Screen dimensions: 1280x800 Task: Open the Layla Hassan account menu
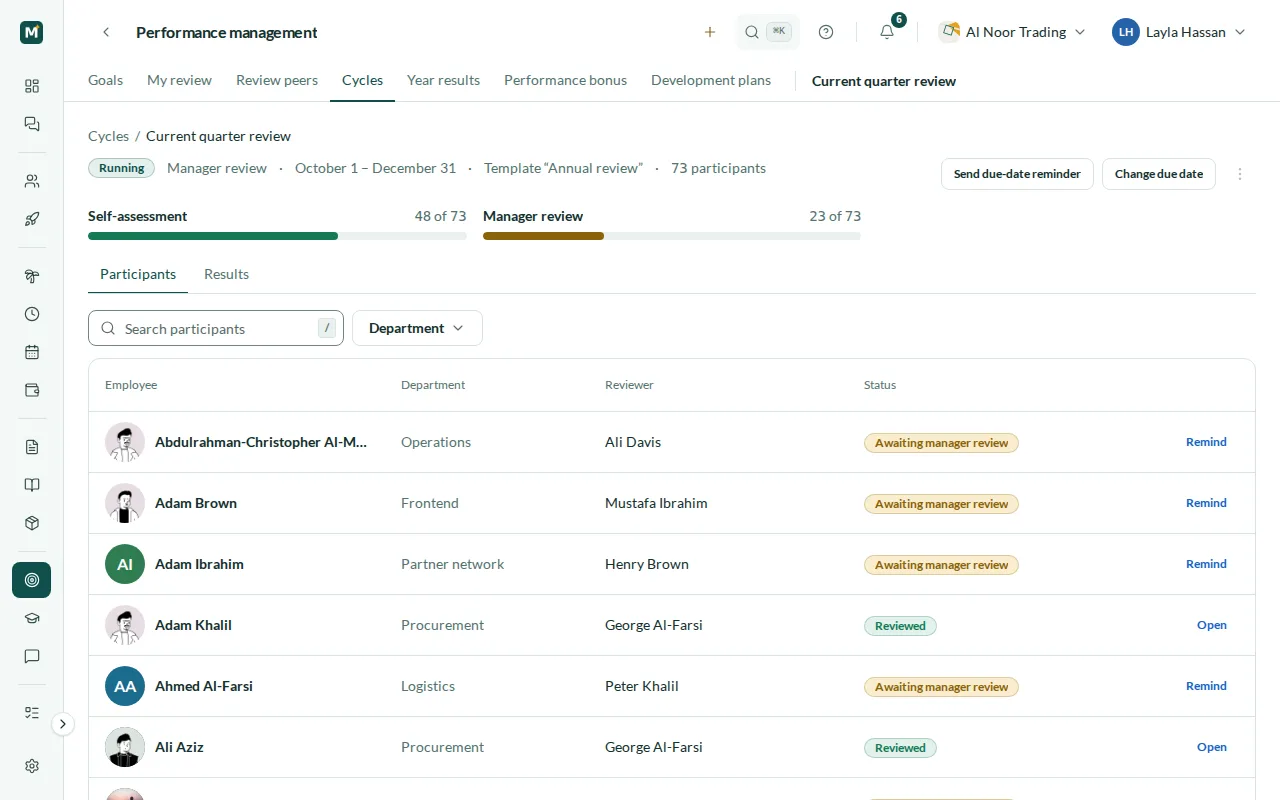[x=1179, y=32]
